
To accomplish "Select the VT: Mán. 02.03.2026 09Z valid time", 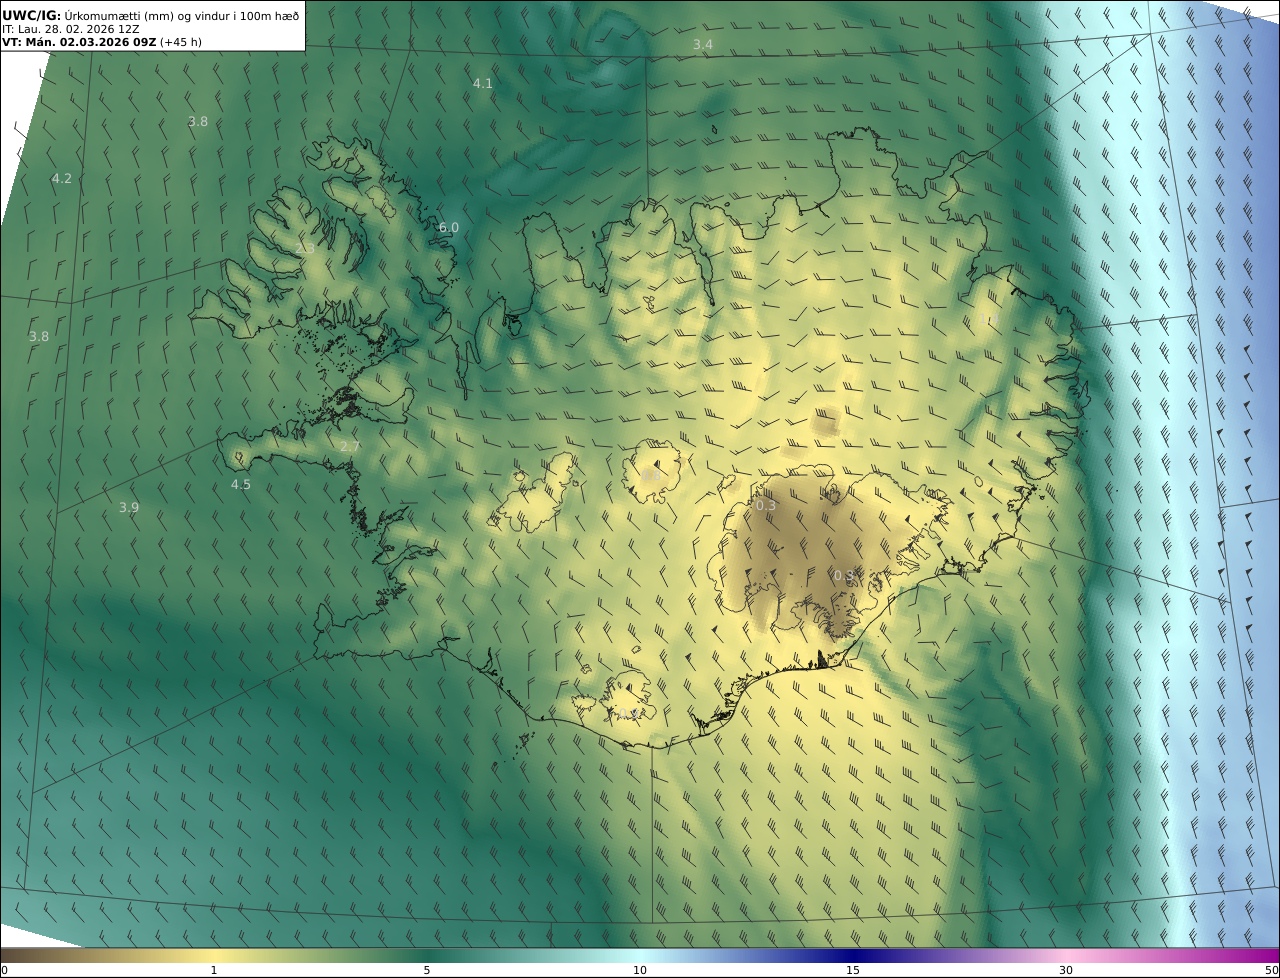I will pyautogui.click(x=79, y=42).
